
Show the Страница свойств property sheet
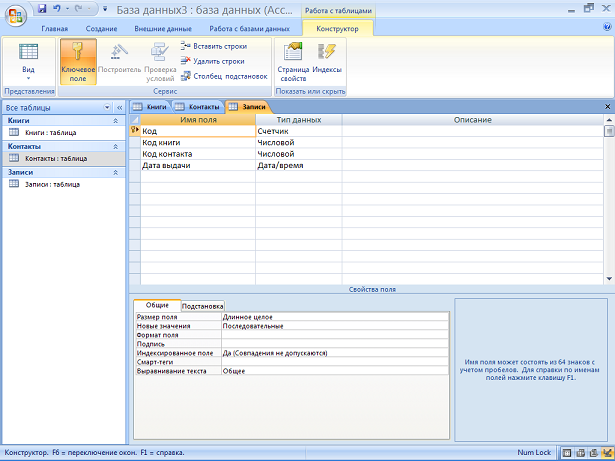(x=293, y=62)
